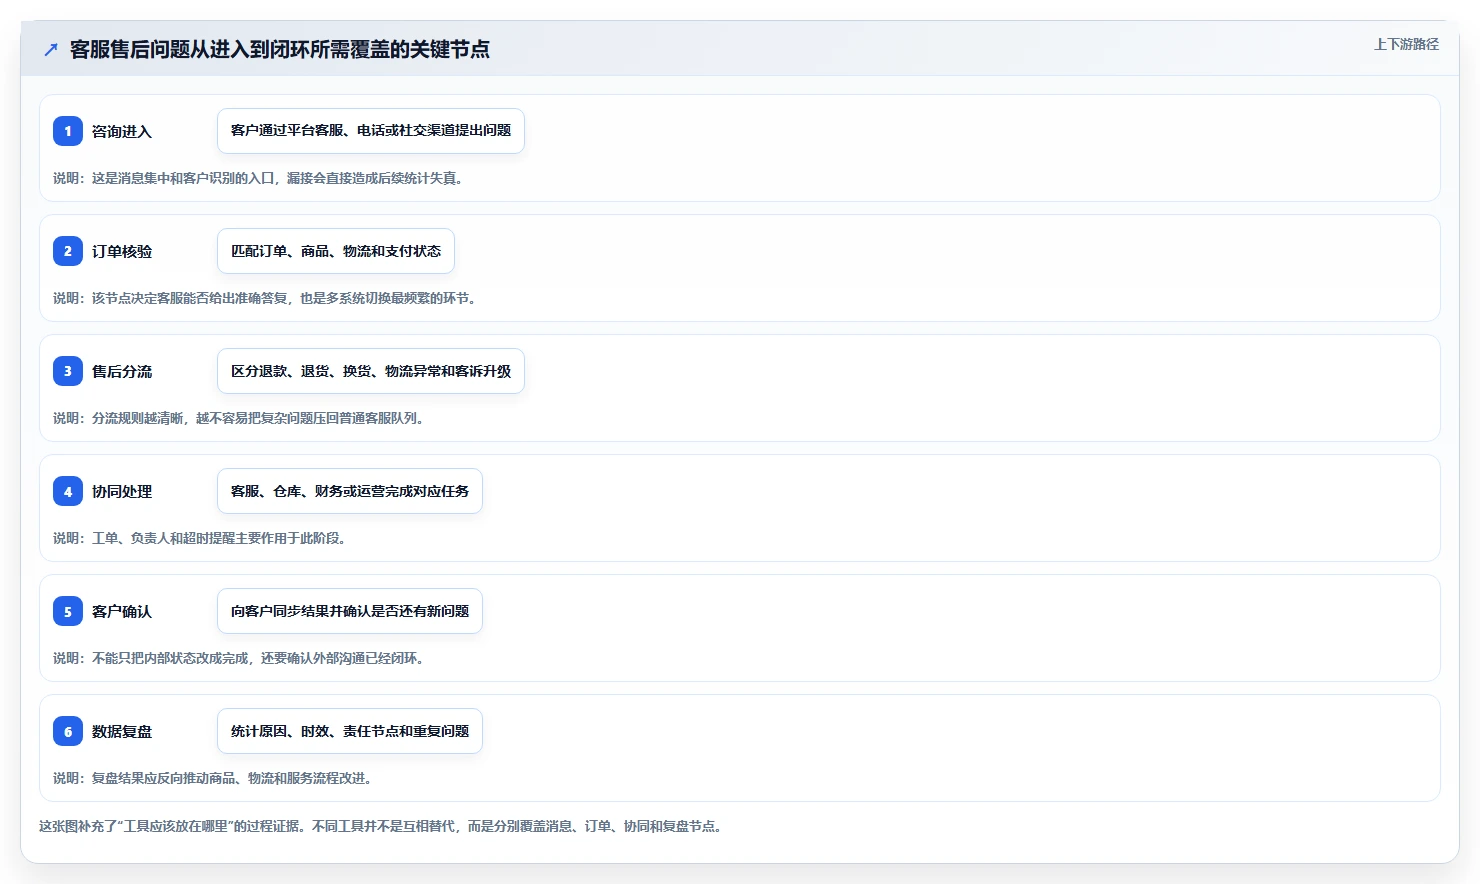Click step number badge 1
1480x884 pixels.
[68, 131]
